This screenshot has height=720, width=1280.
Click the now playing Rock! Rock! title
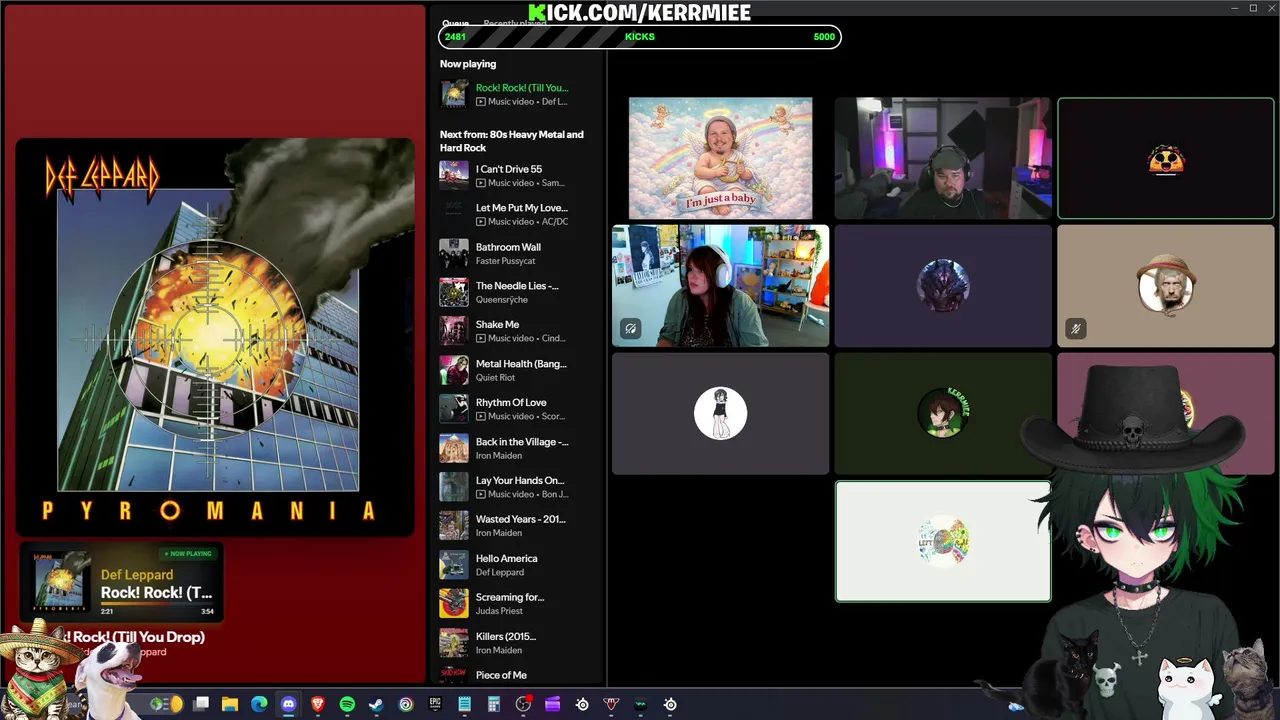pos(522,88)
